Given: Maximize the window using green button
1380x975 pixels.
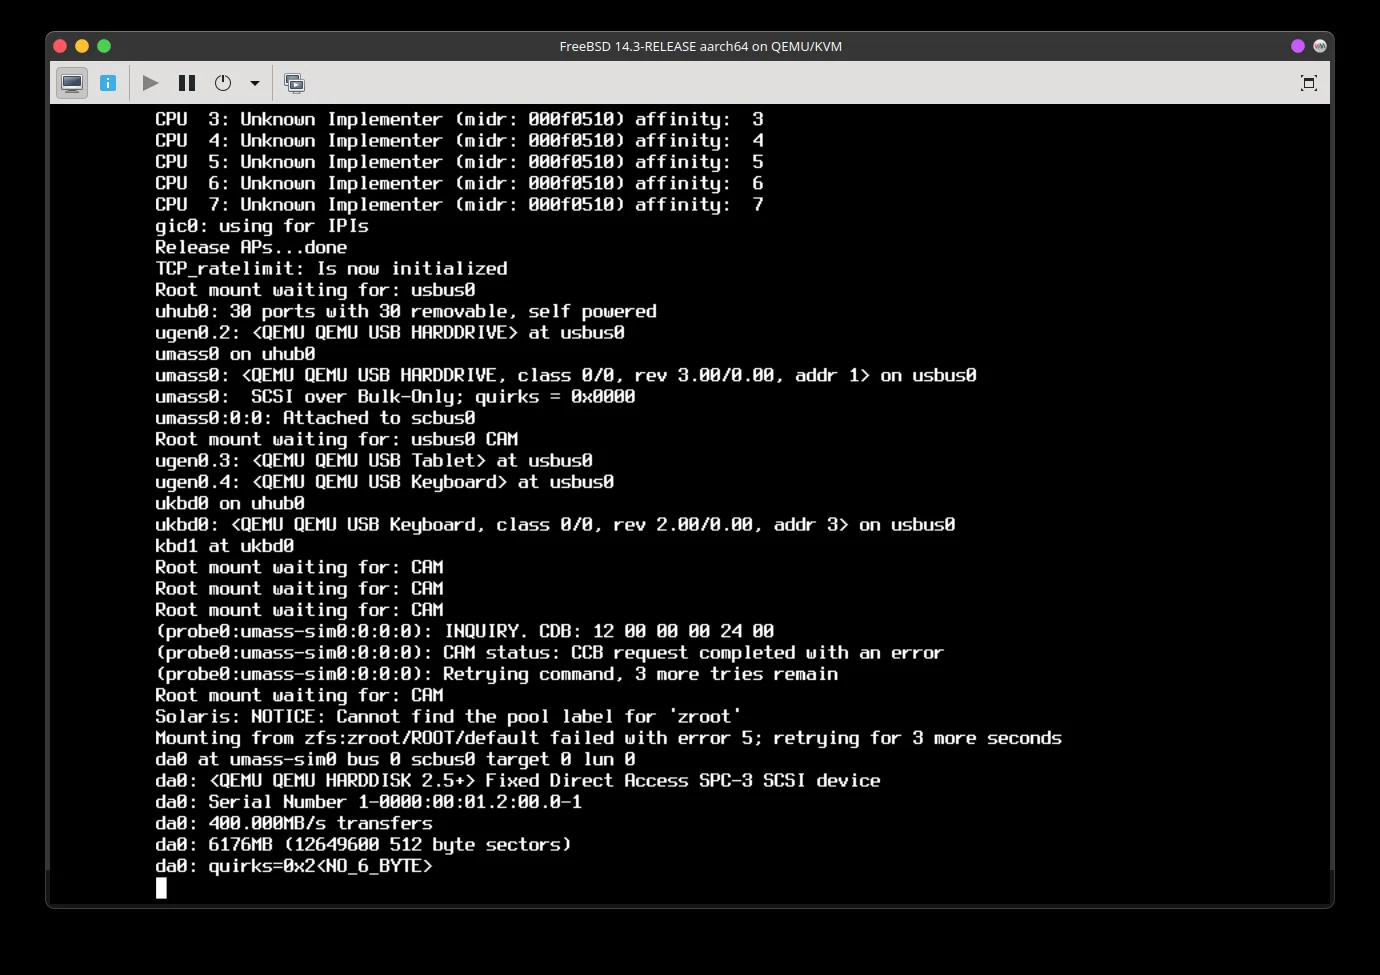Looking at the screenshot, I should (104, 46).
